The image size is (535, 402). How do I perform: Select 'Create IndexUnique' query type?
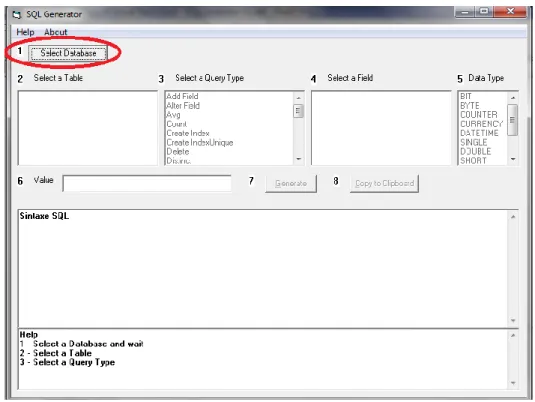point(200,142)
